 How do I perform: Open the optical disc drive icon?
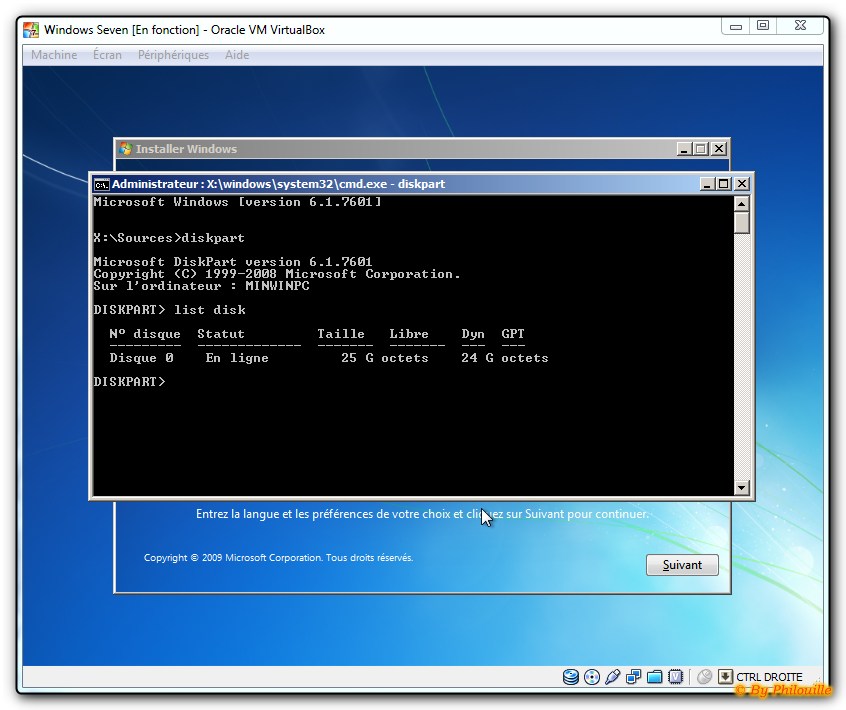pyautogui.click(x=592, y=677)
